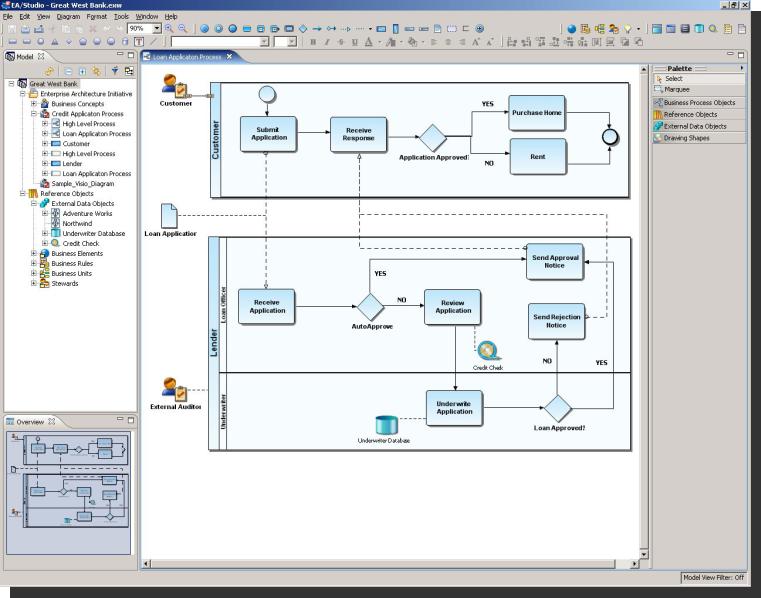Image resolution: width=761 pixels, height=598 pixels.
Task: Select the Overview panel tab
Action: (x=30, y=422)
